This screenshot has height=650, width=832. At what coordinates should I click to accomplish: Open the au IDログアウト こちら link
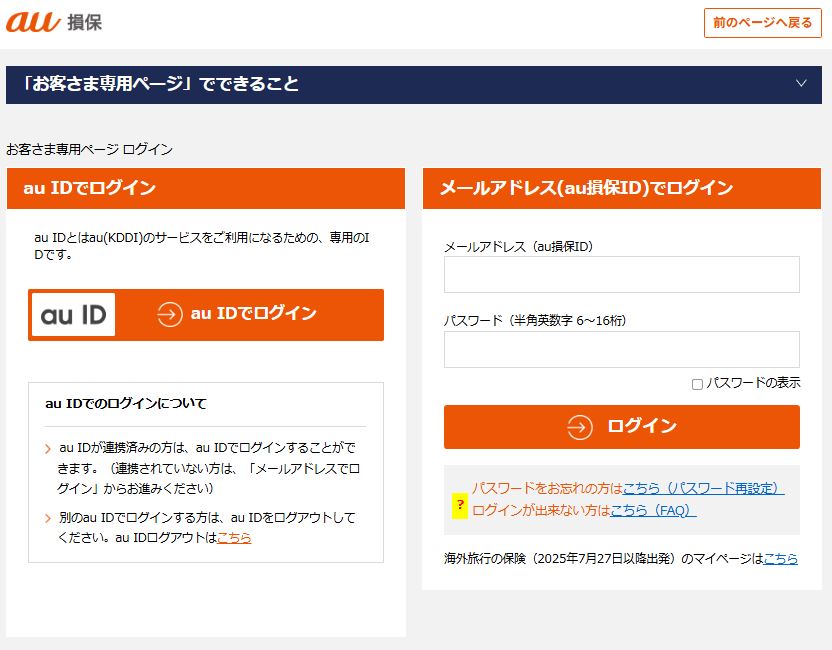[234, 538]
